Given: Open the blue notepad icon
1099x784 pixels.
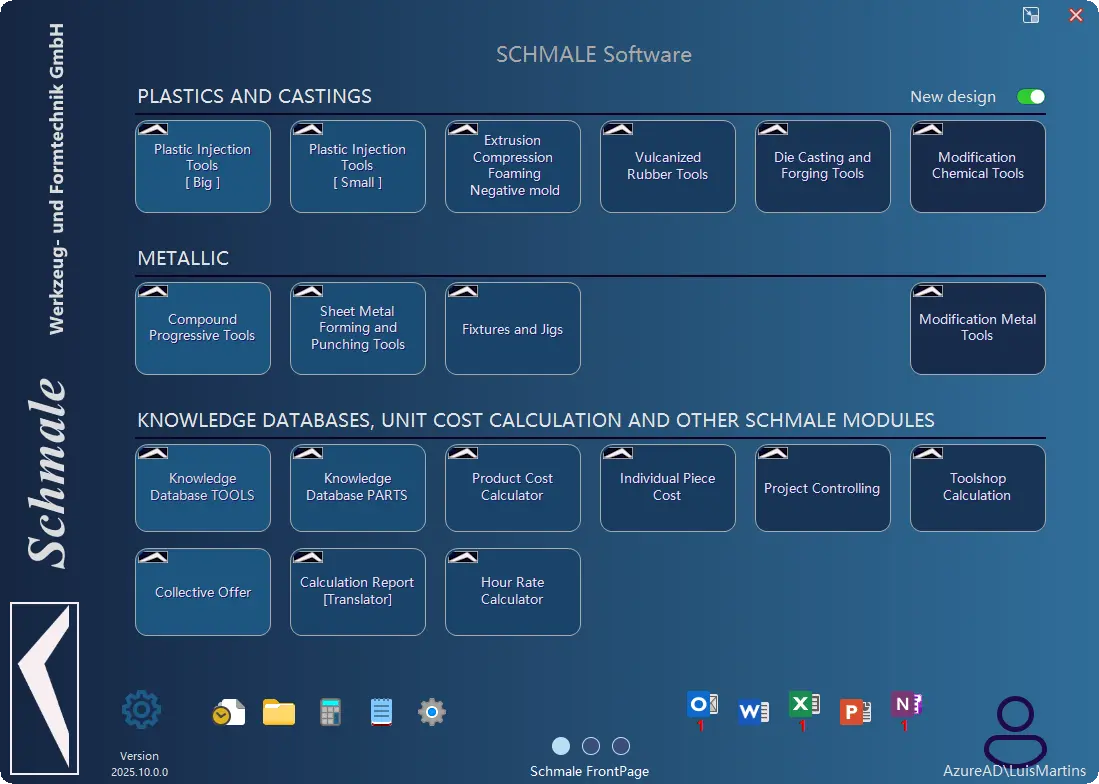Looking at the screenshot, I should point(381,712).
